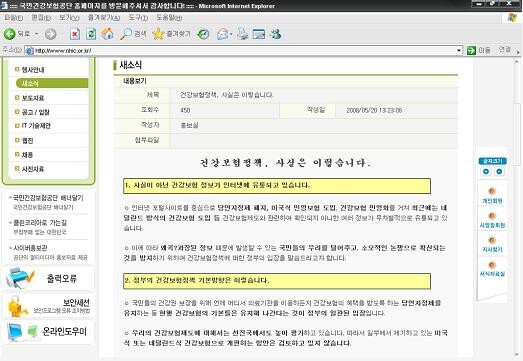Expand the address bar dropdown arrow
Screen dimensions: 523x361
(x=459, y=51)
